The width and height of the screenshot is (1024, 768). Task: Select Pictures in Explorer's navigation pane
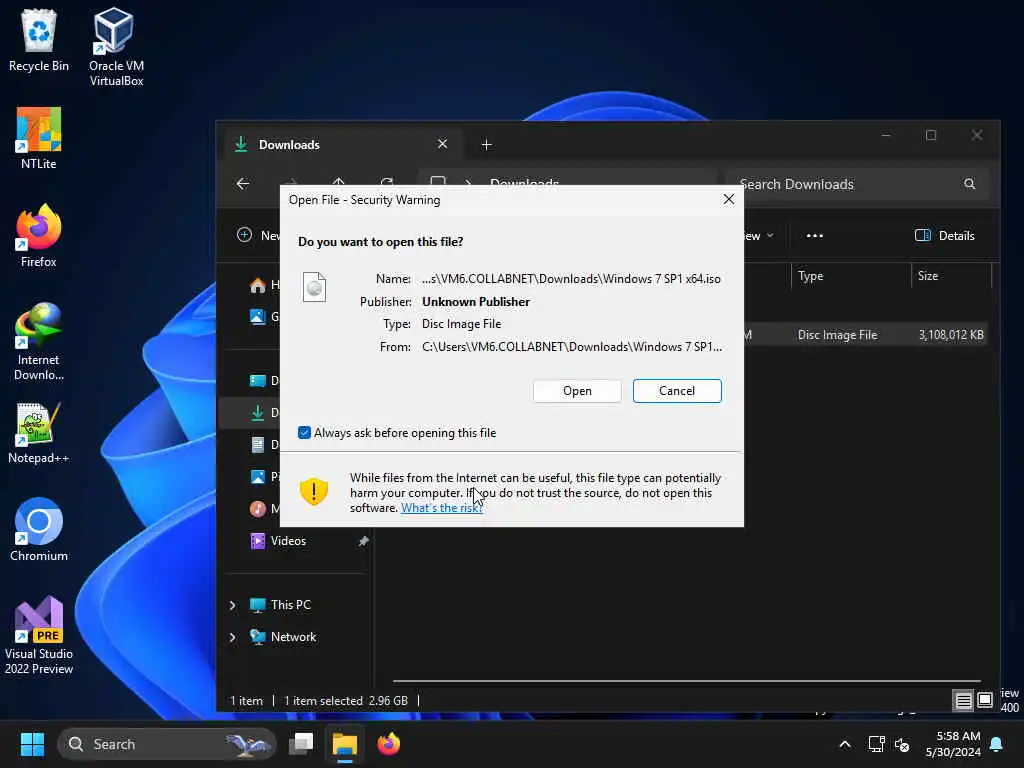pos(264,477)
